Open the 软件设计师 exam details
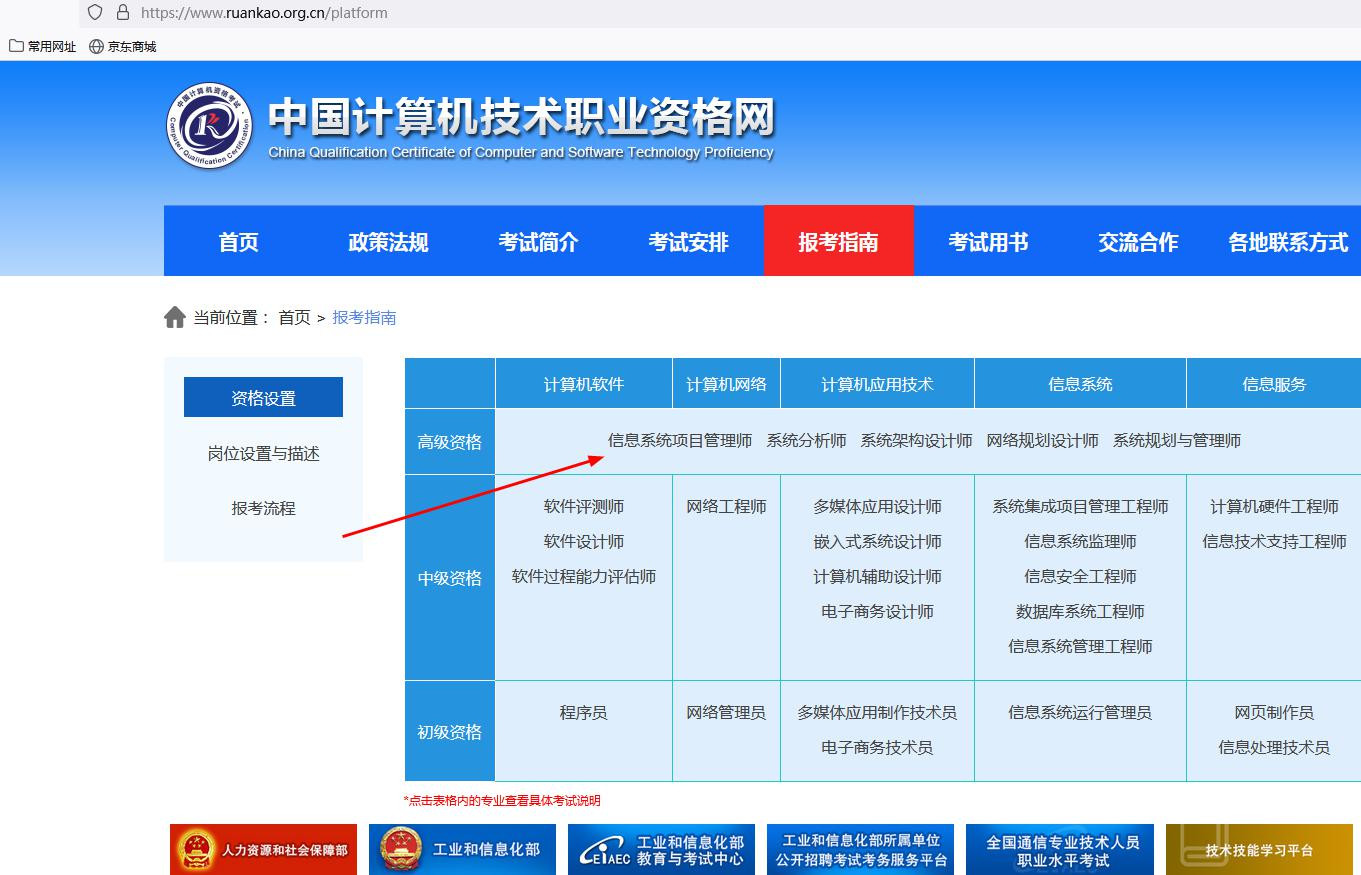 (x=584, y=542)
